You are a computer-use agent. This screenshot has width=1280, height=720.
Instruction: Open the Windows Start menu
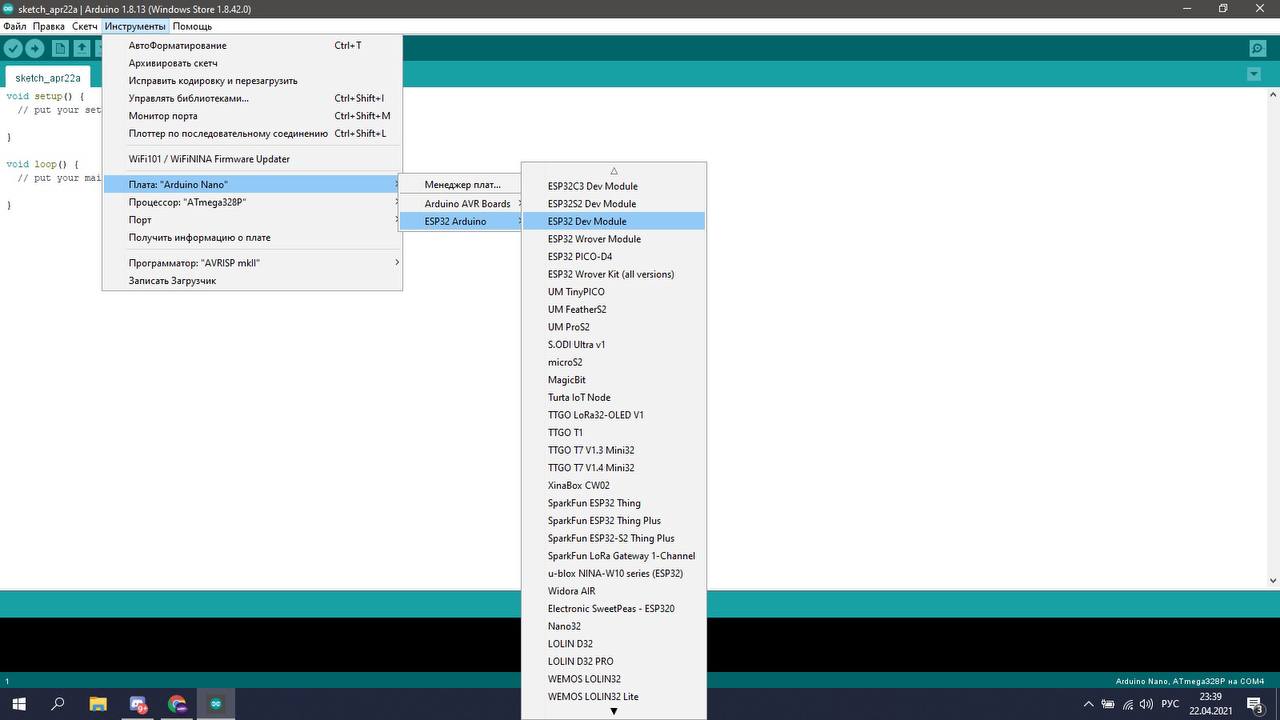coord(18,704)
